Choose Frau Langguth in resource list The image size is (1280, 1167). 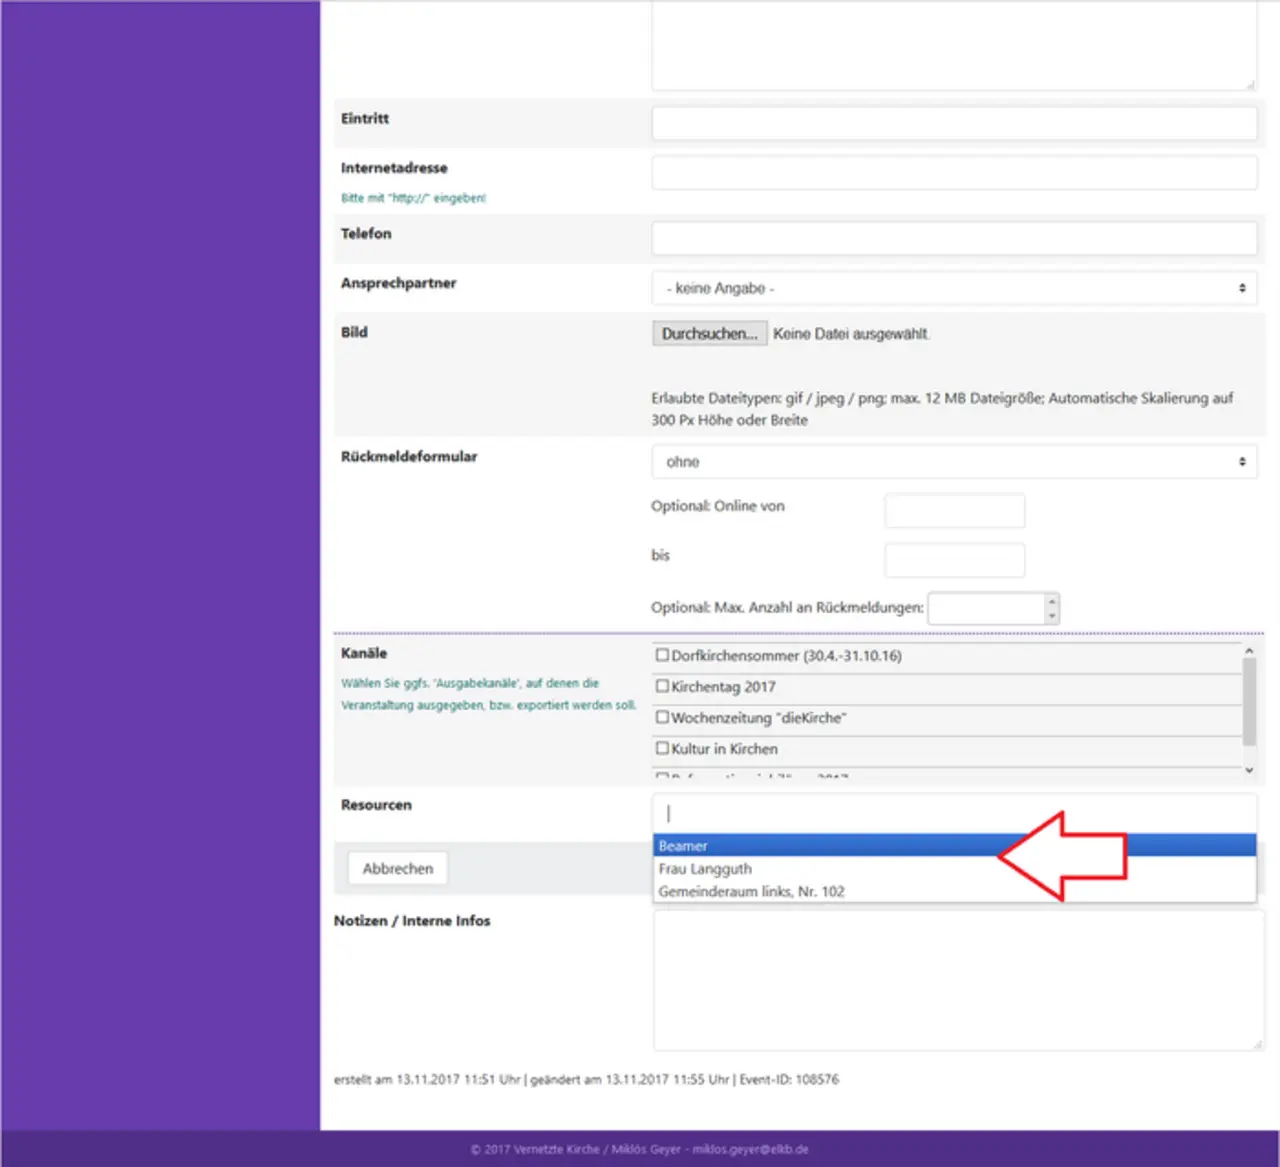tap(954, 869)
